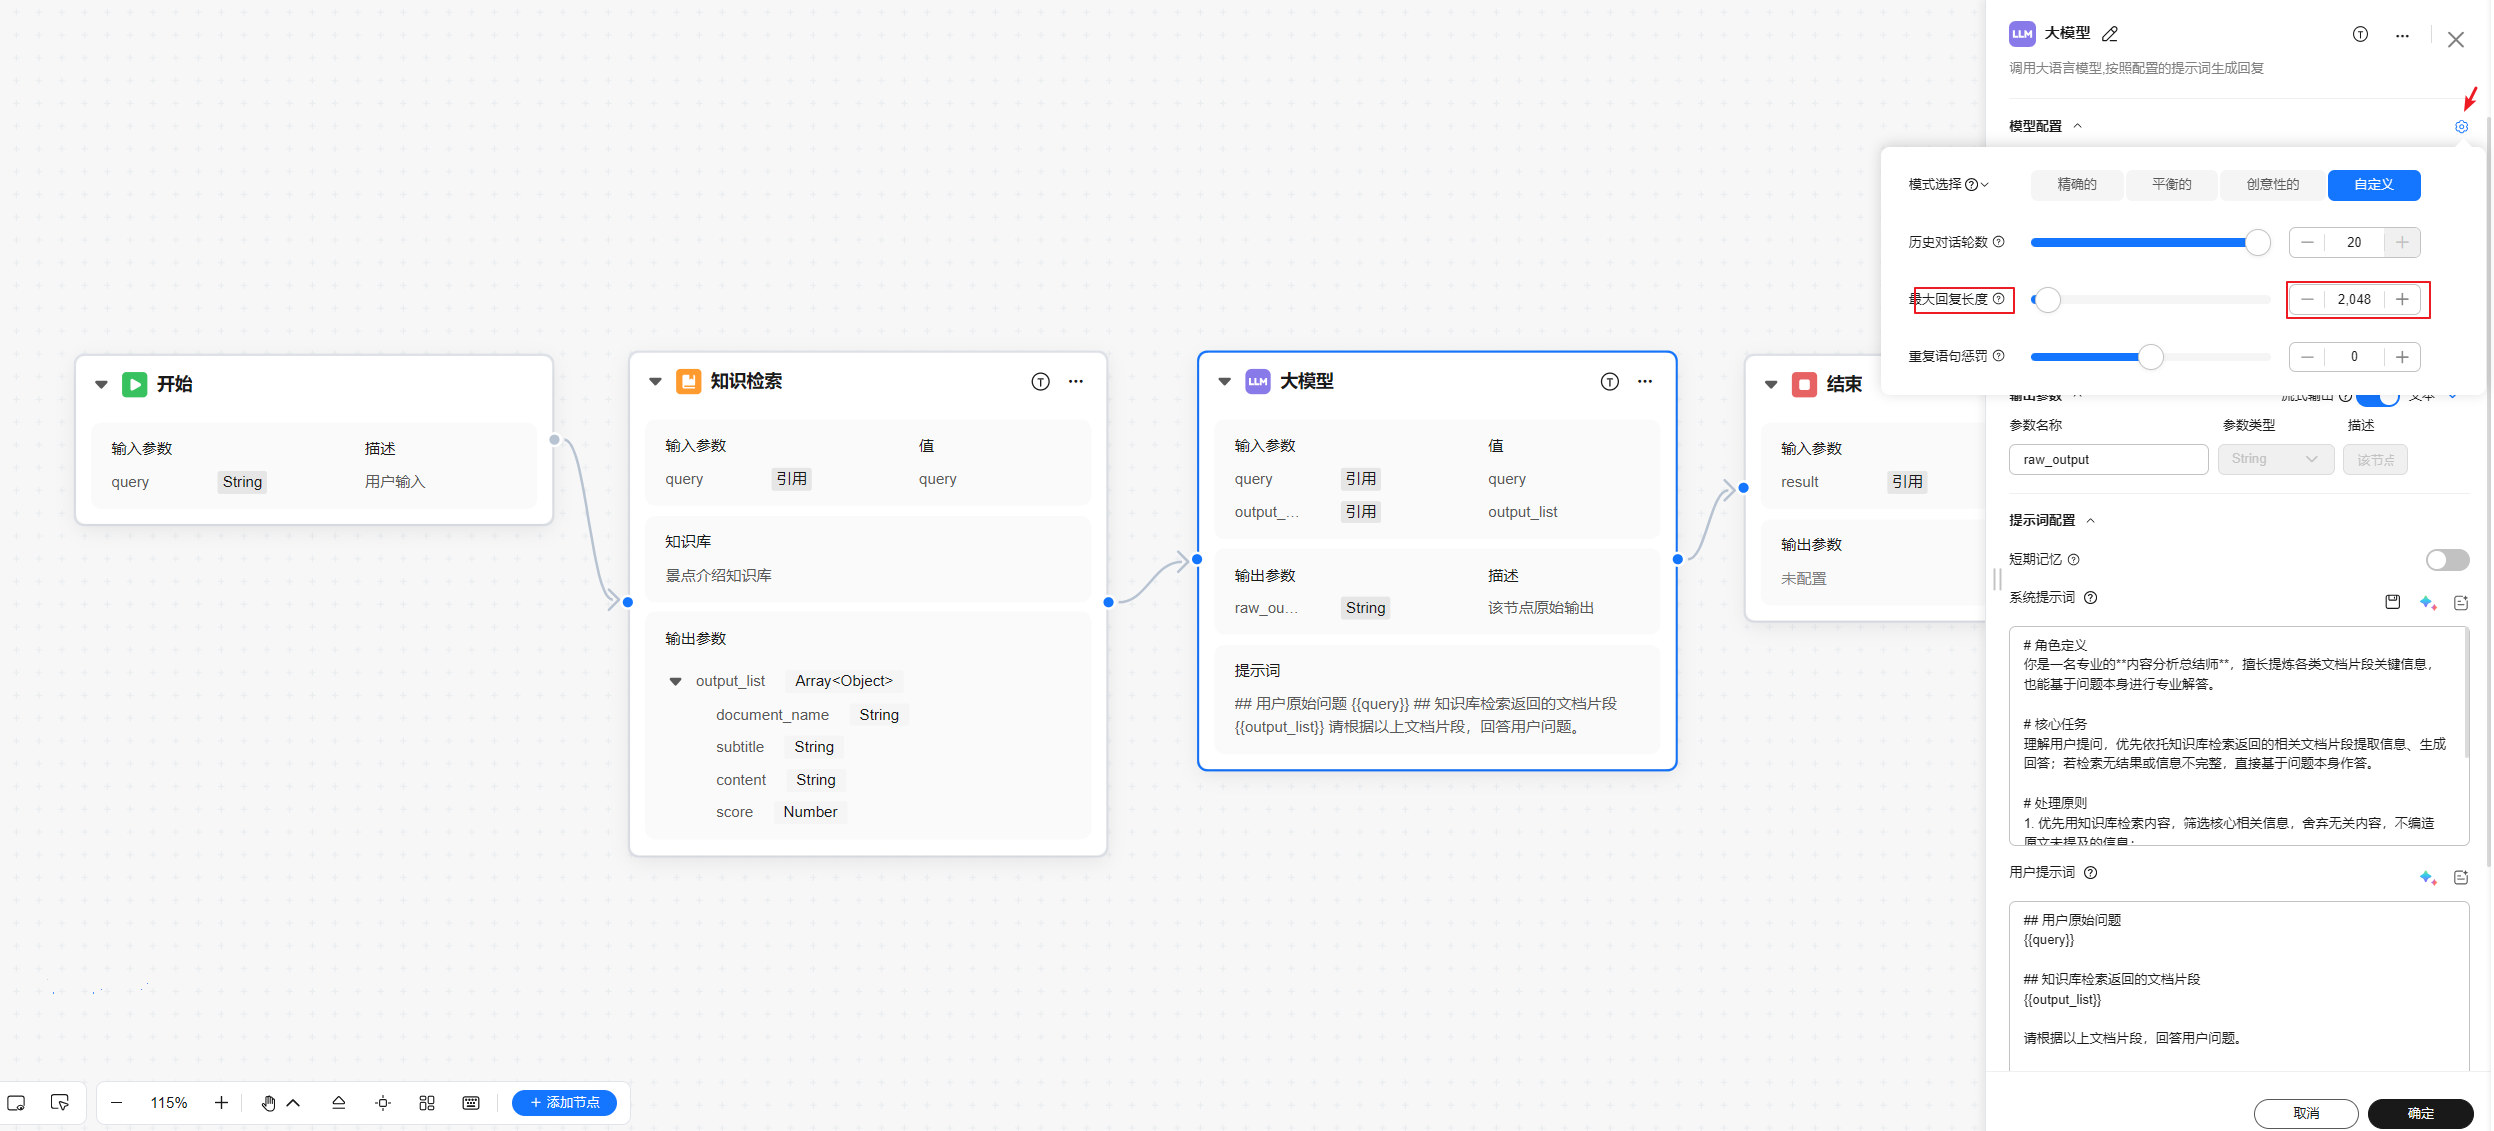Image resolution: width=2494 pixels, height=1131 pixels.
Task: Select the 创意性的 mode tab
Action: pos(2272,185)
